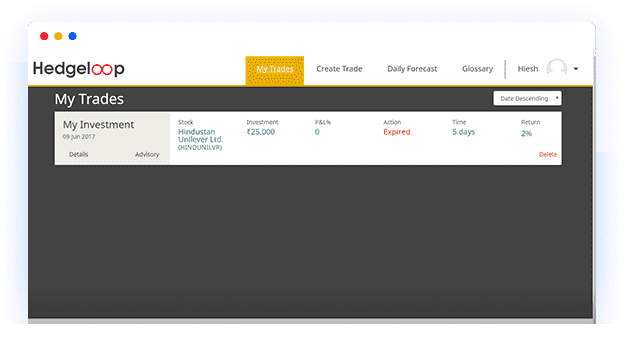
Task: Click the 2% return value
Action: (x=526, y=134)
